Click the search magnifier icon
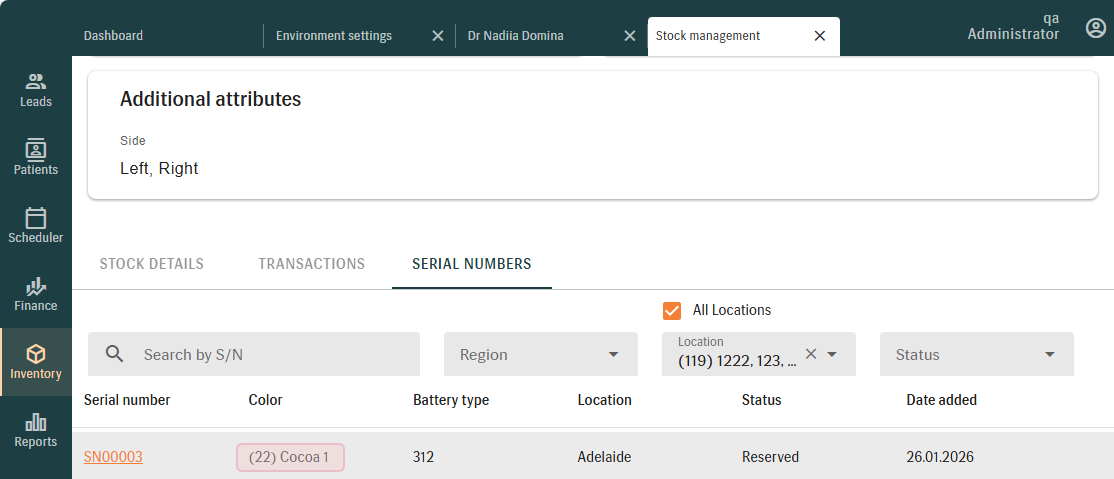Viewport: 1114px width, 479px height. pos(115,354)
